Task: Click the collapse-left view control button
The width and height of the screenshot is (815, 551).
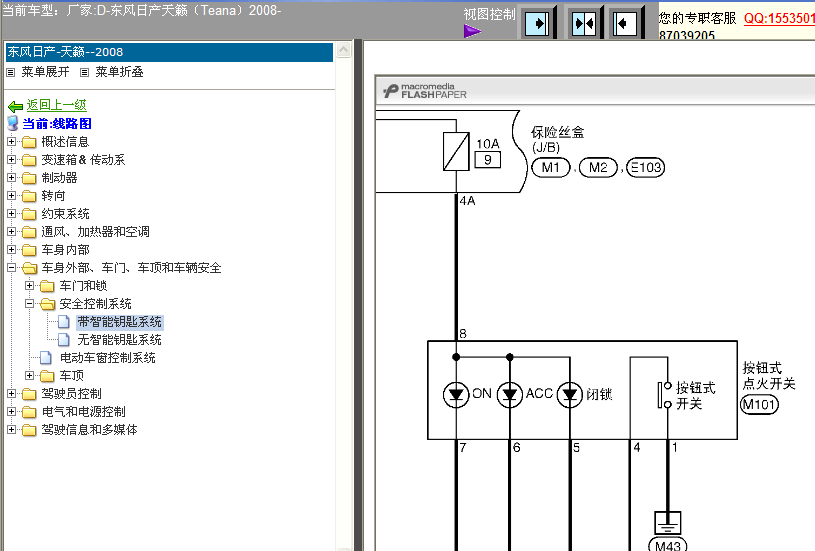Action: [x=625, y=23]
